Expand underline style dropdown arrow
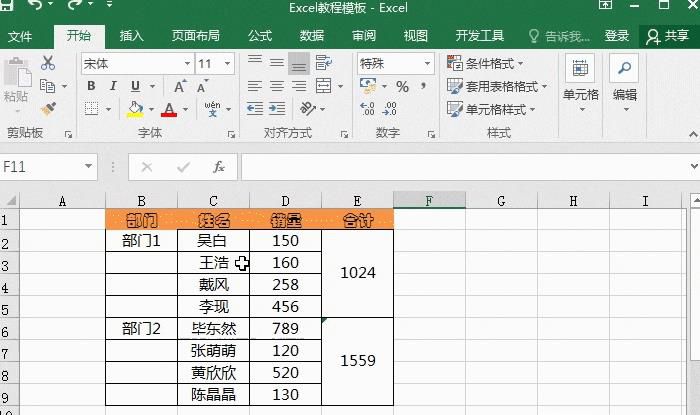This screenshot has height=415, width=700. (x=152, y=86)
